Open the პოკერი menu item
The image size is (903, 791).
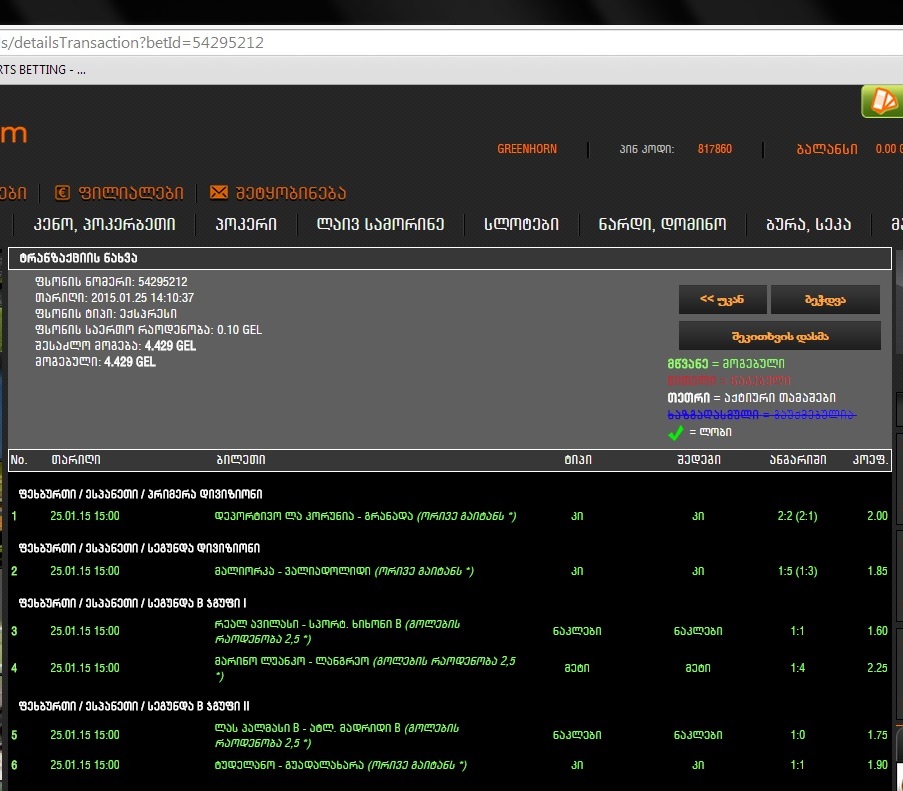(246, 225)
